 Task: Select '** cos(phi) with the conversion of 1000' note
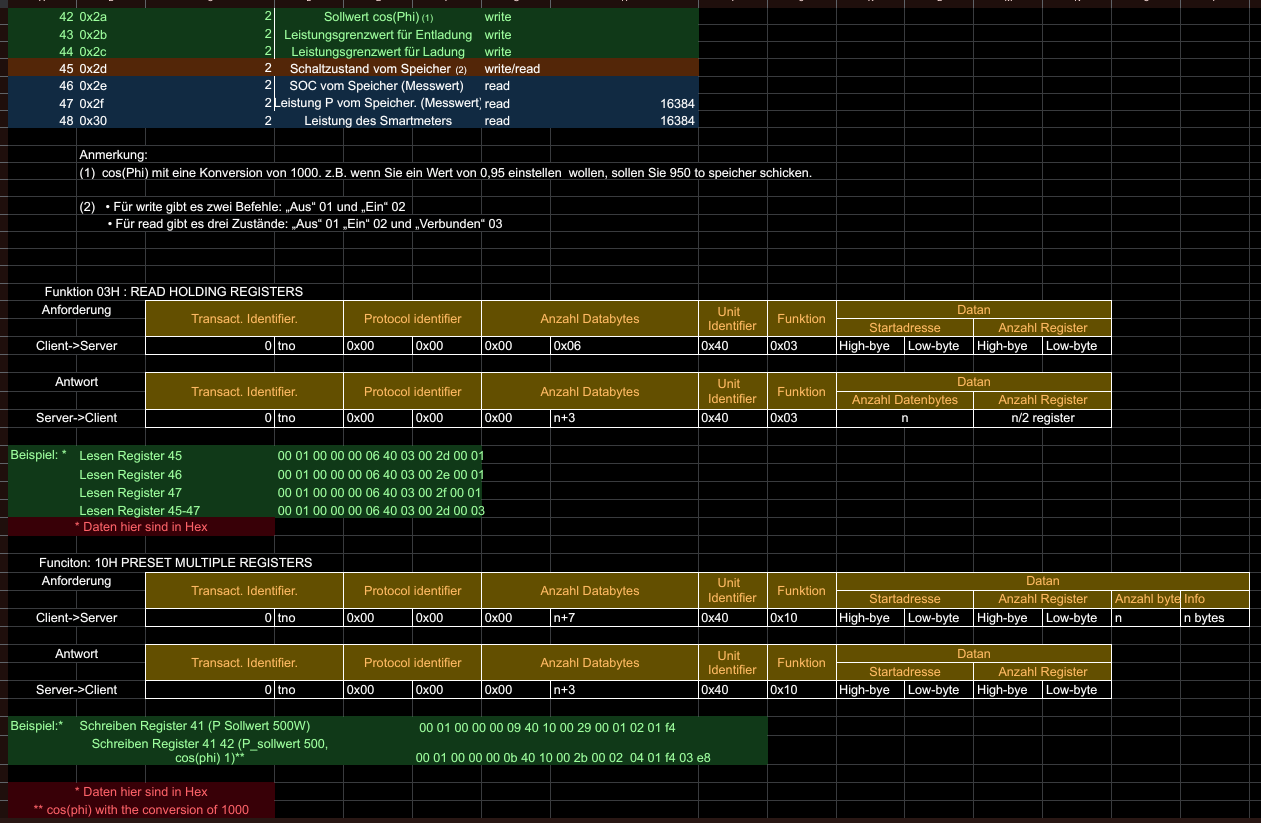point(141,809)
